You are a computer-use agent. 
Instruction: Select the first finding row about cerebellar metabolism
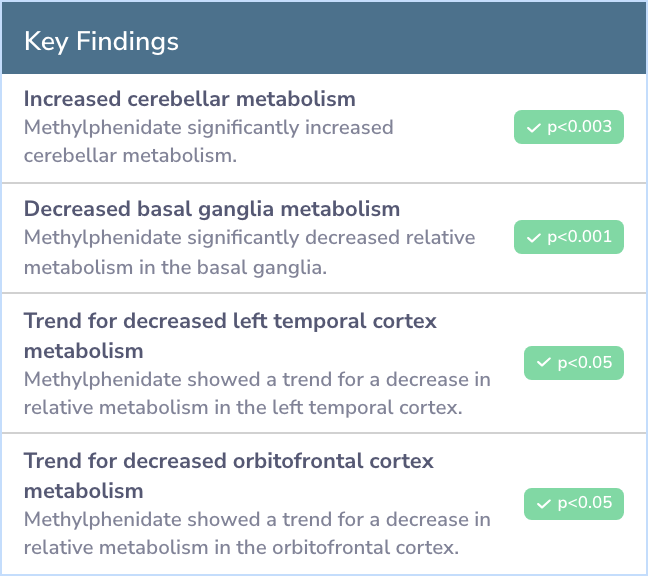point(324,128)
